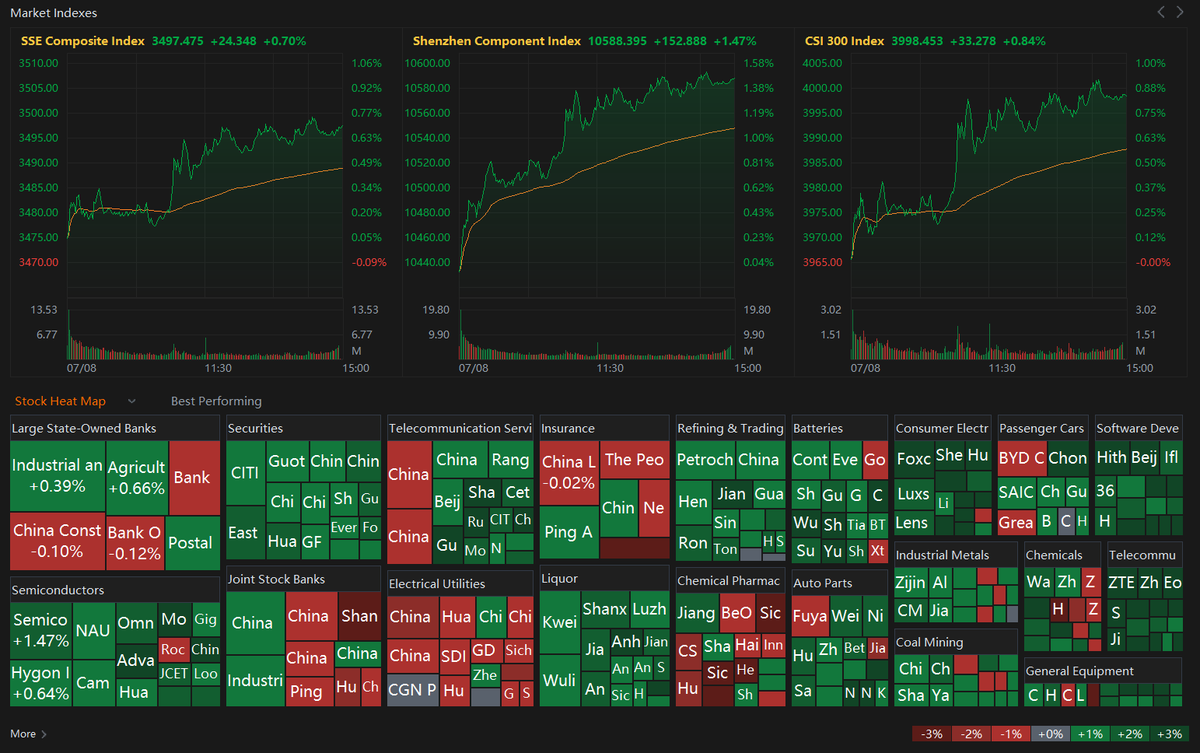1200x753 pixels.
Task: Click the Postal bank tile
Action: [192, 542]
